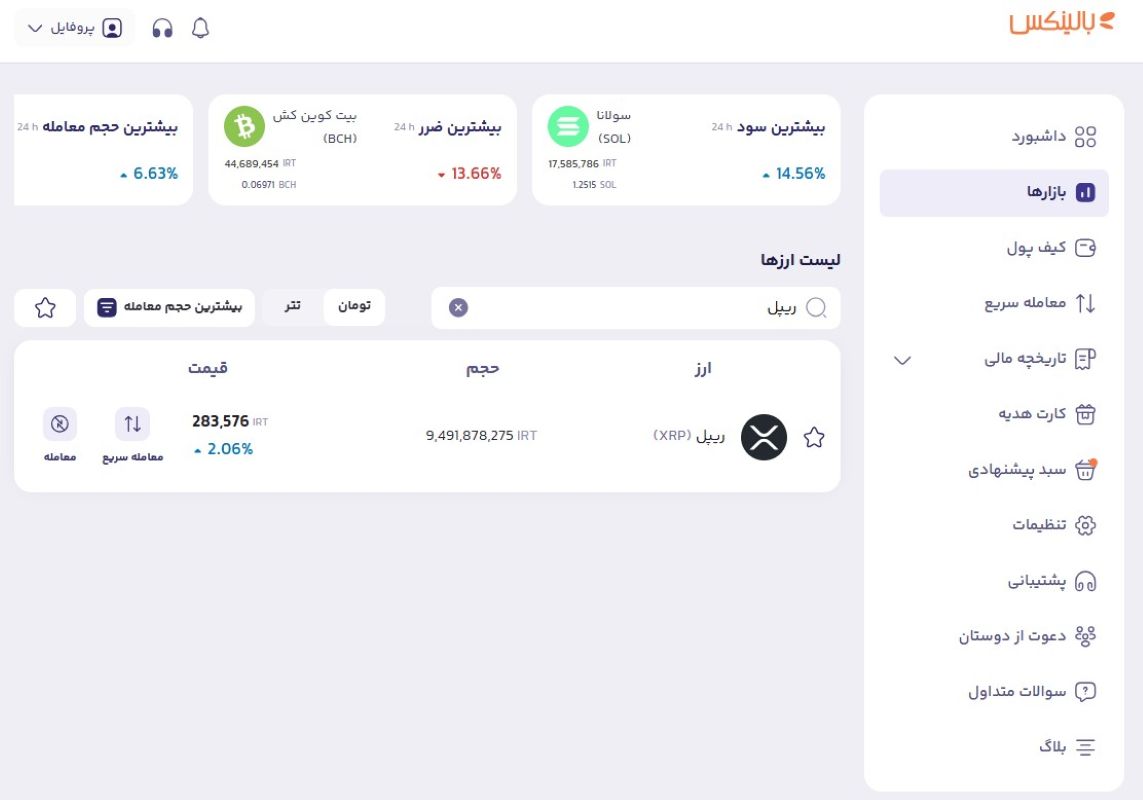Click the financial history receipt icon

coord(1085,359)
